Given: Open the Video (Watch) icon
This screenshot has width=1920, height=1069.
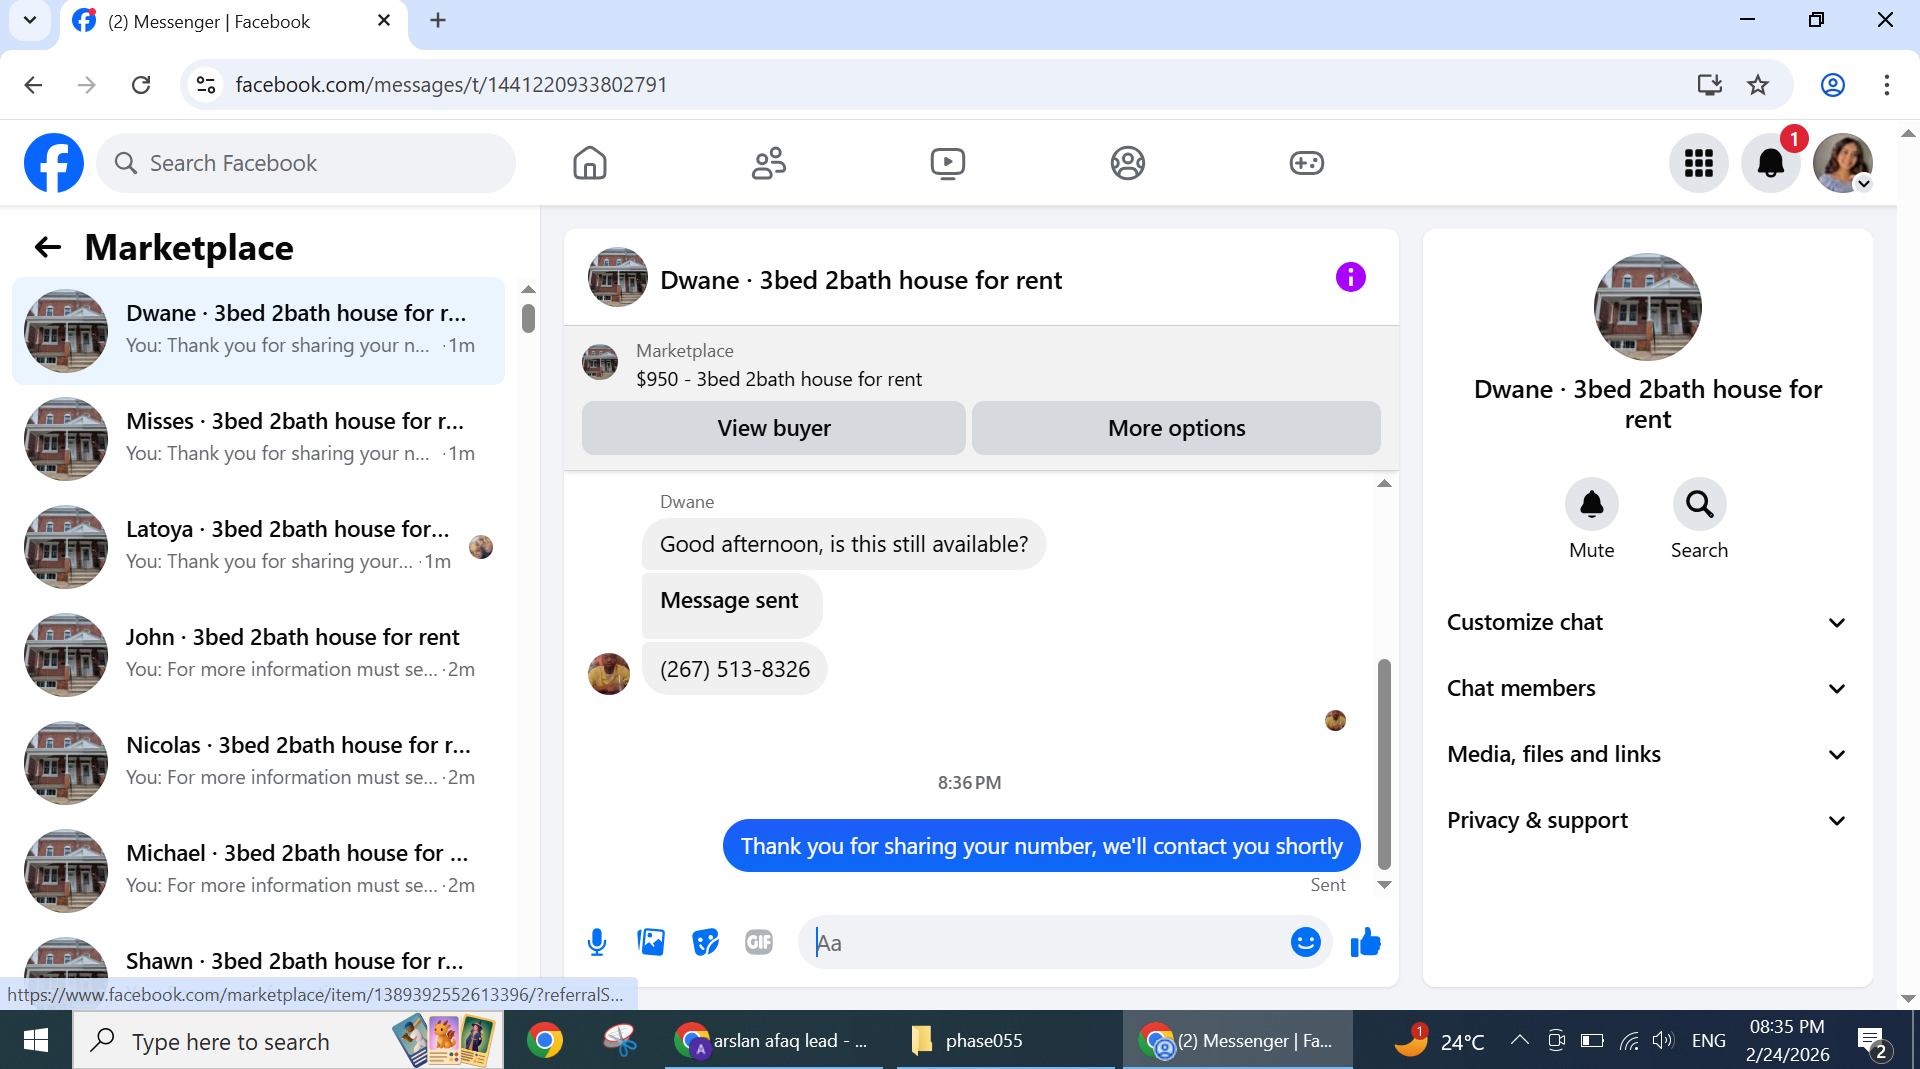Looking at the screenshot, I should [948, 163].
